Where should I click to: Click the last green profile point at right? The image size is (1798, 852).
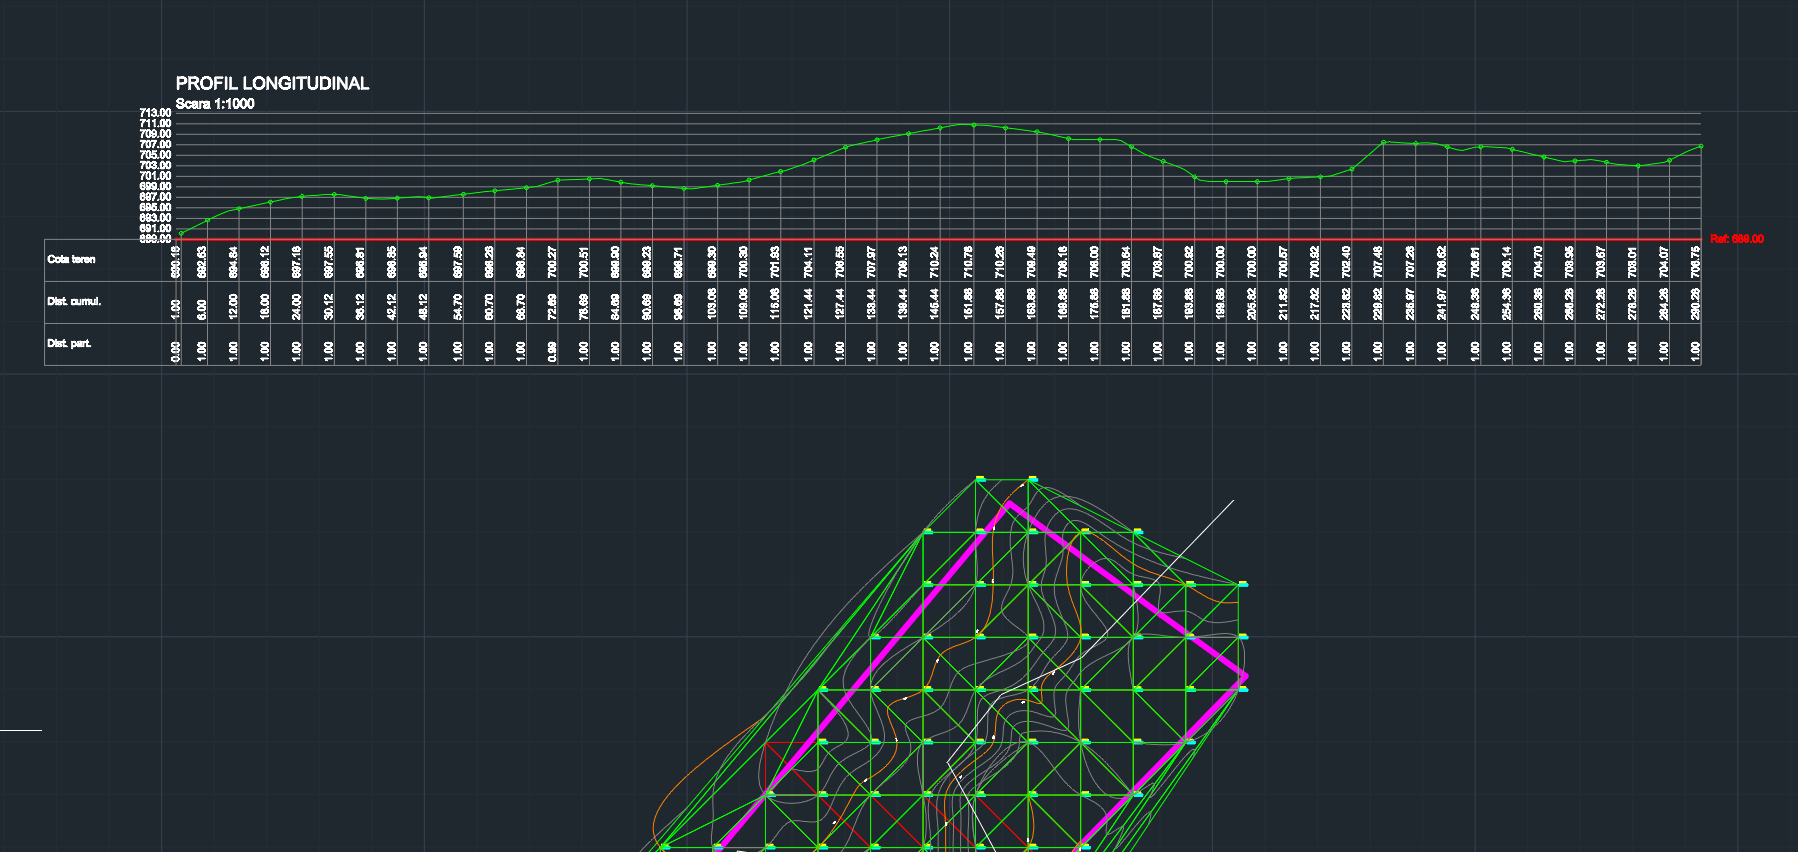click(x=1700, y=147)
